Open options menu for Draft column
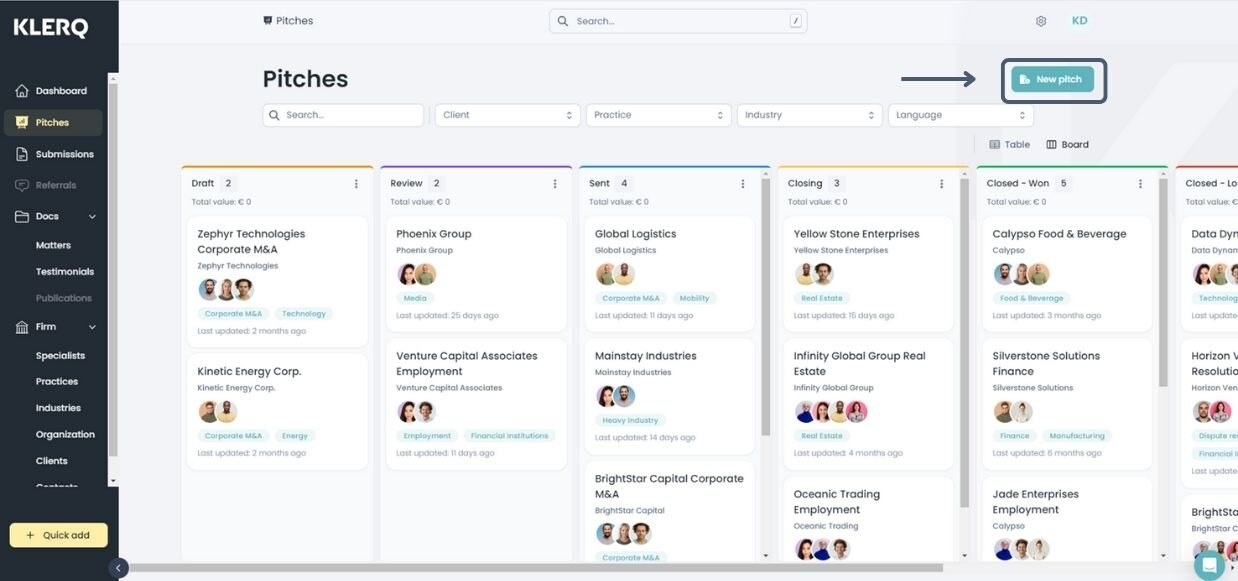The height and width of the screenshot is (581, 1238). (356, 184)
